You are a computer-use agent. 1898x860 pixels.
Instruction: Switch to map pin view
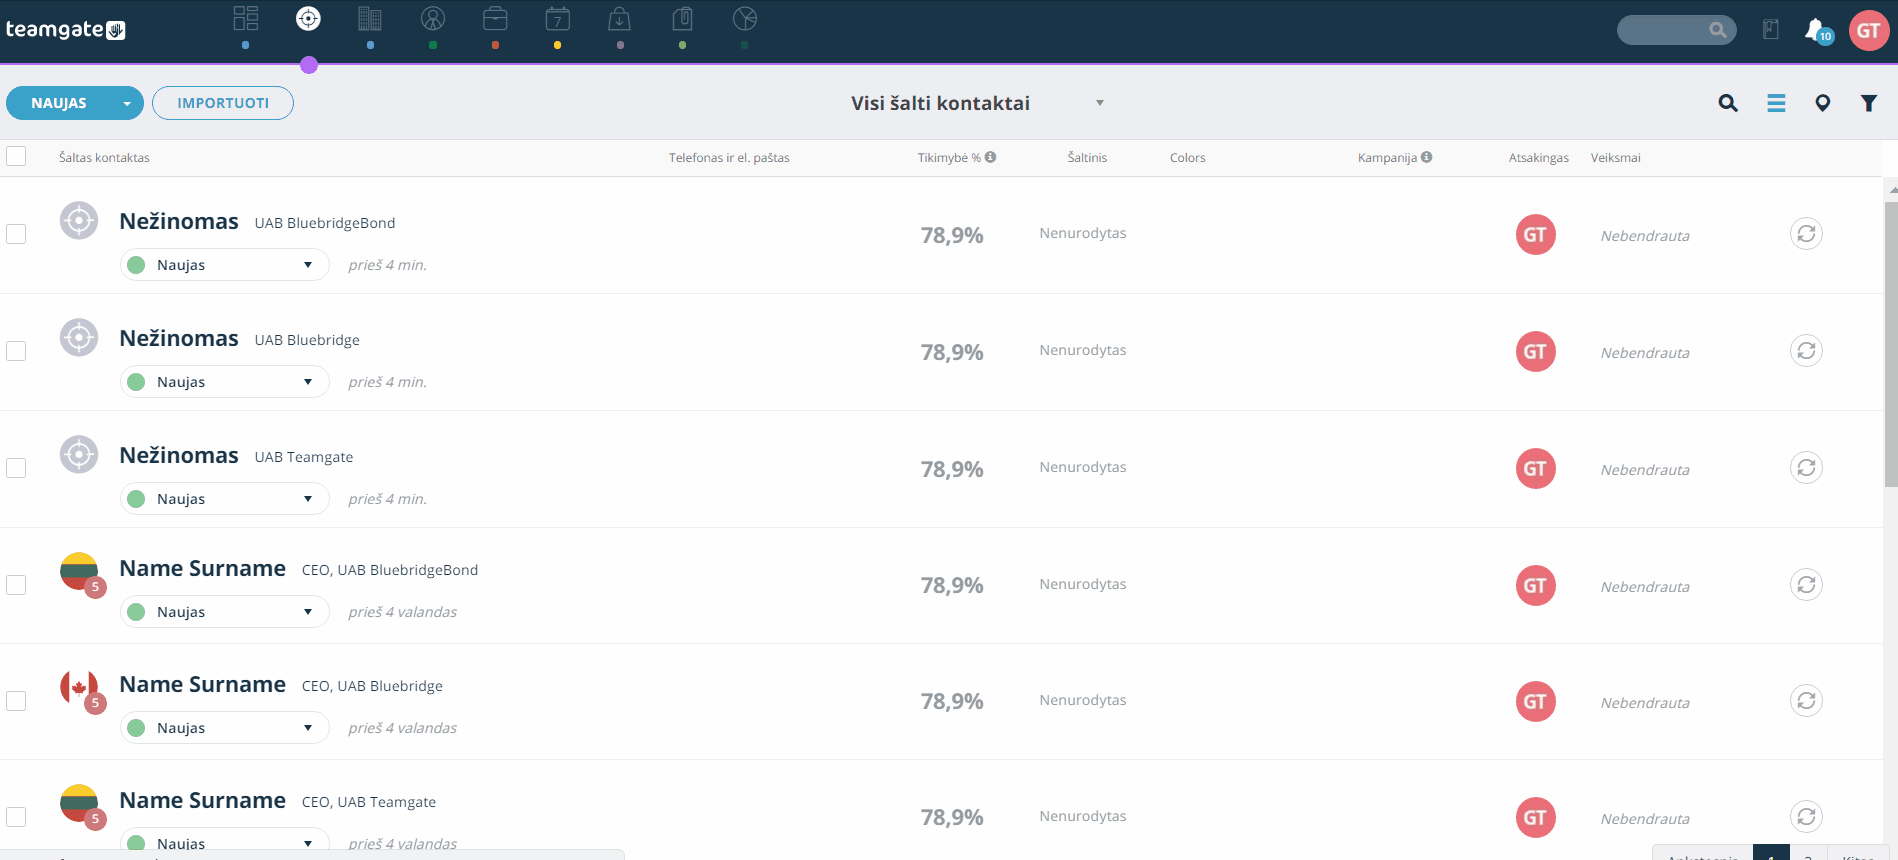1823,103
